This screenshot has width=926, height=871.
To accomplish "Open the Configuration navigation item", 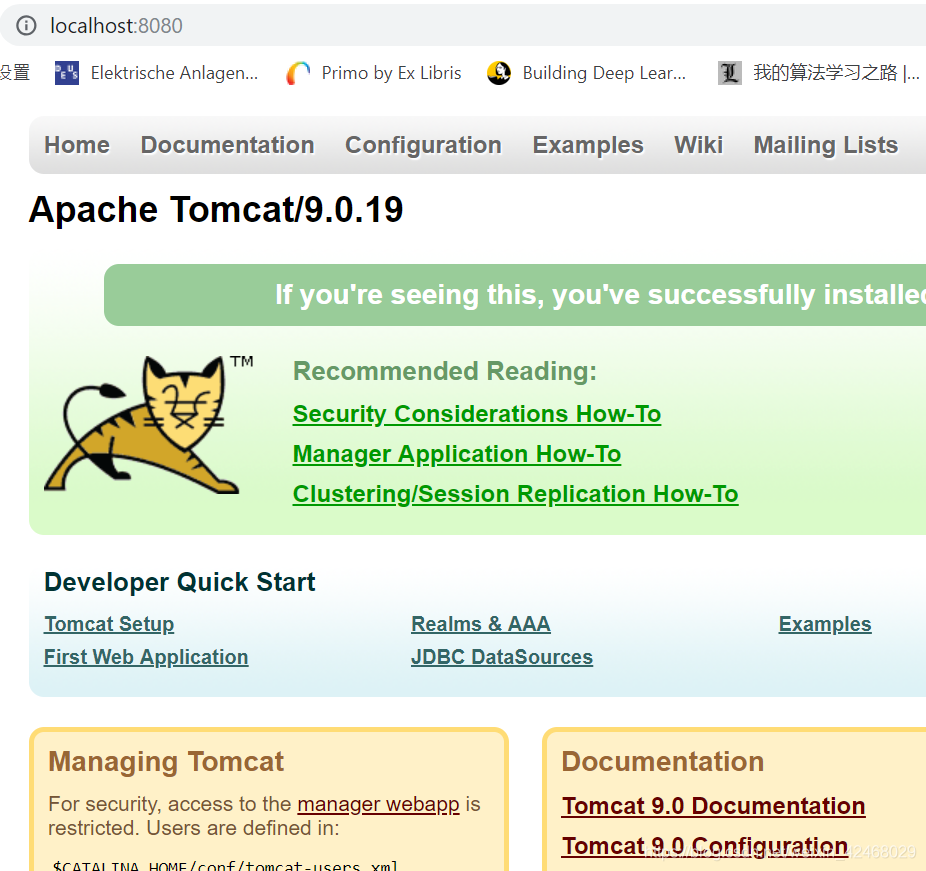I will point(423,145).
